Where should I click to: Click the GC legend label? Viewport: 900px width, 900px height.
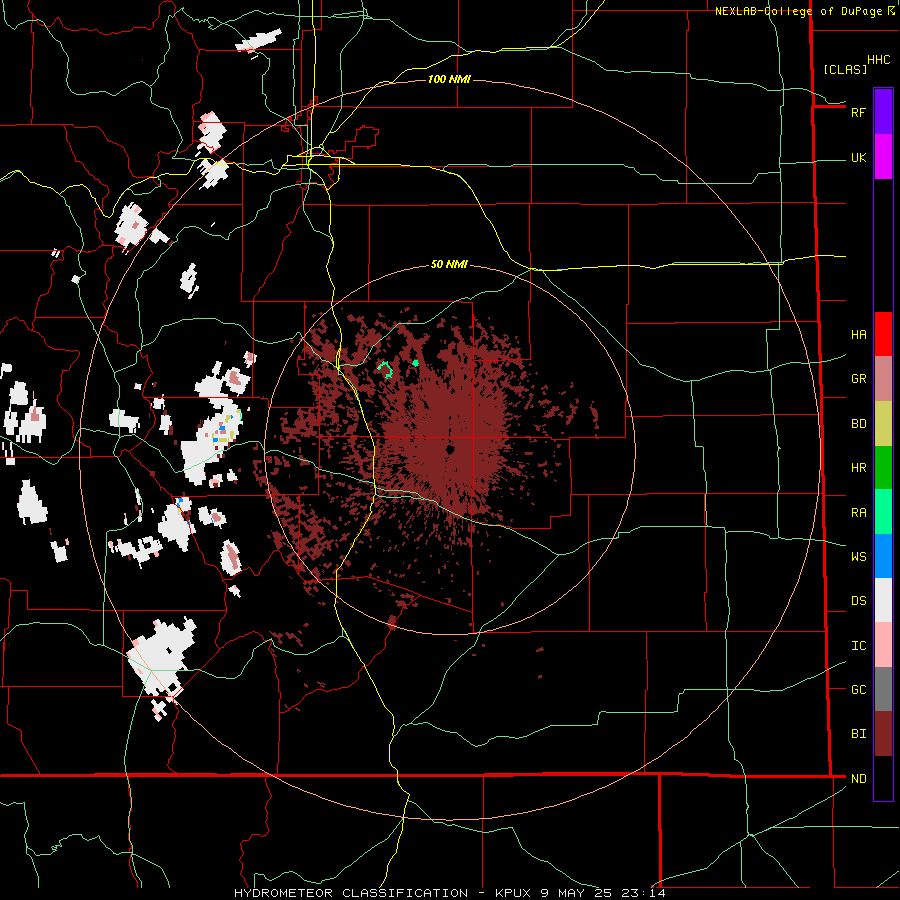coord(858,689)
